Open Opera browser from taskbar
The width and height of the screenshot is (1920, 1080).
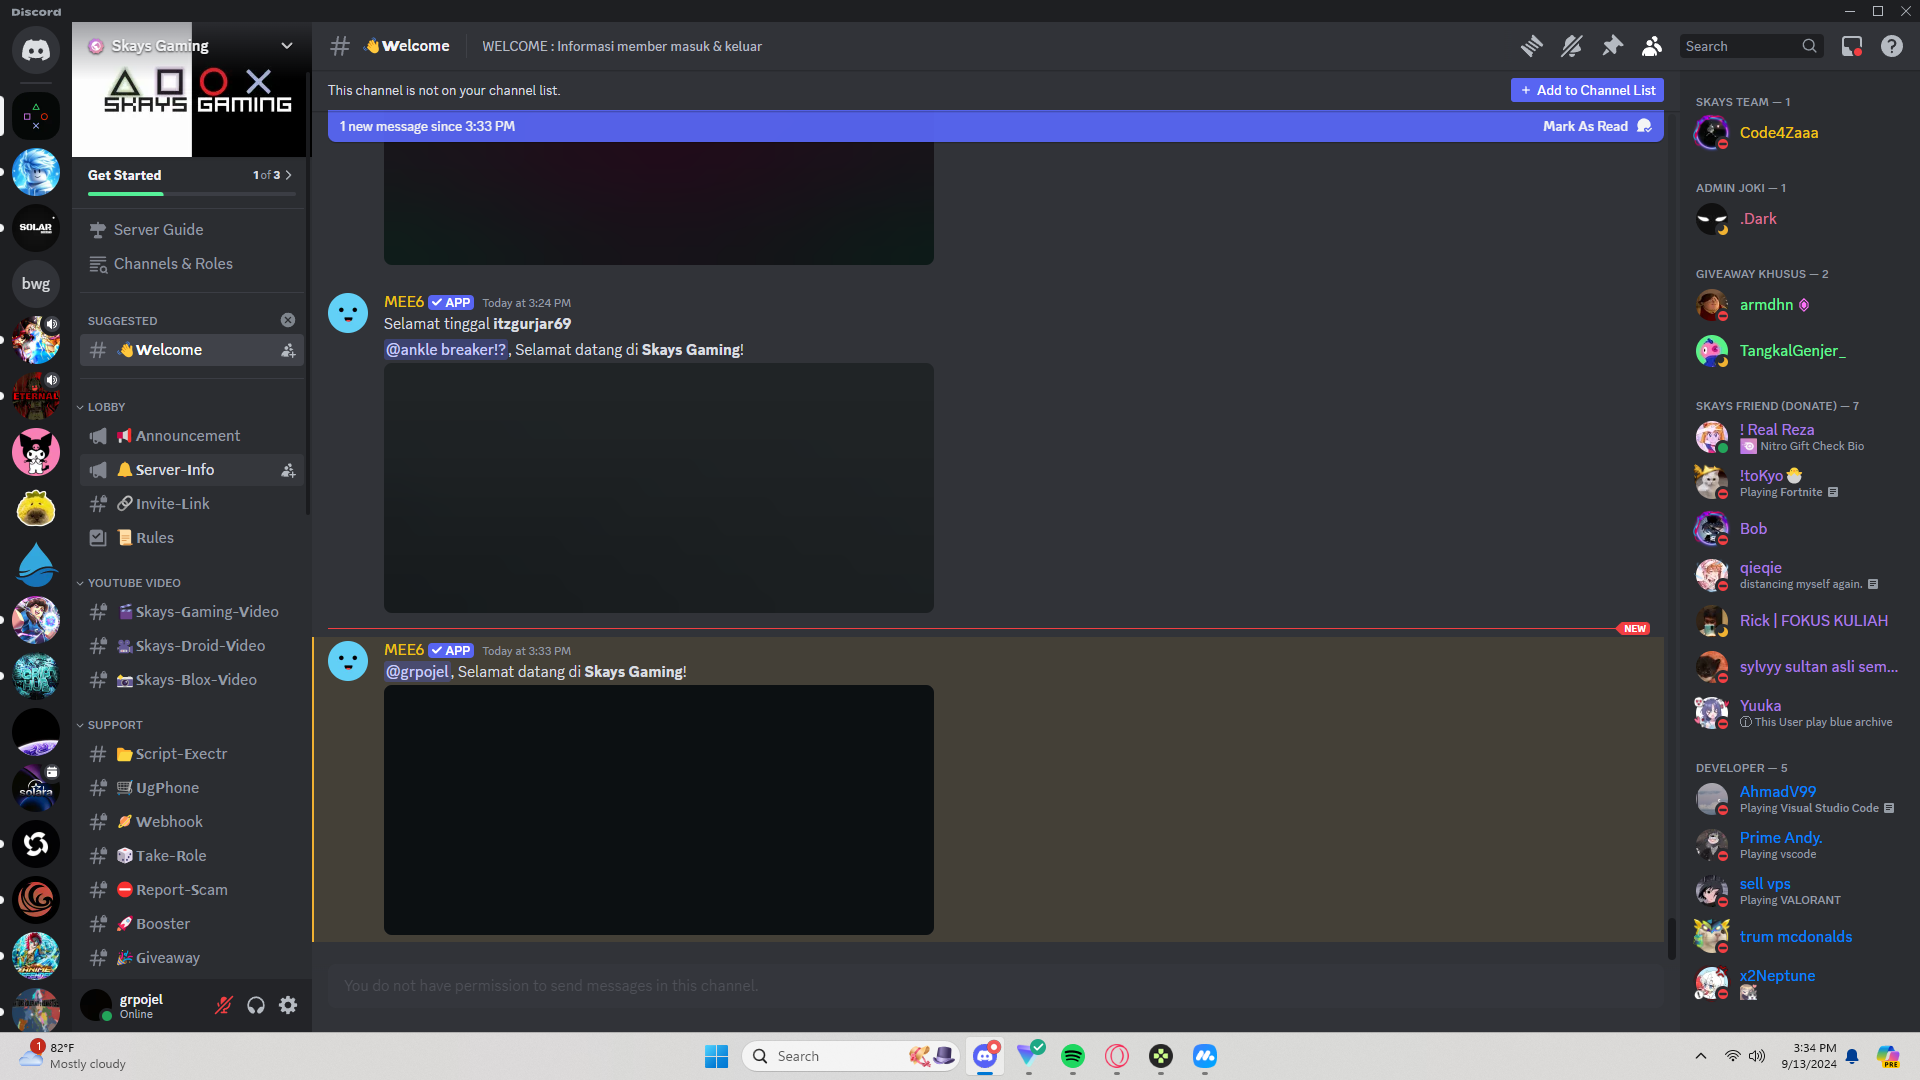[1117, 1056]
